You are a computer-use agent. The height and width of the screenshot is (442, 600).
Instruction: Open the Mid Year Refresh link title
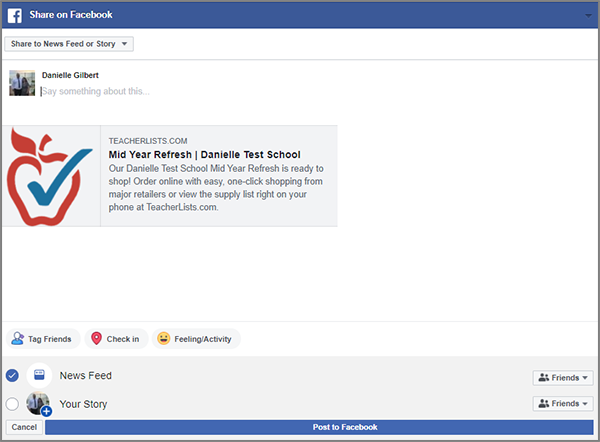(x=204, y=155)
